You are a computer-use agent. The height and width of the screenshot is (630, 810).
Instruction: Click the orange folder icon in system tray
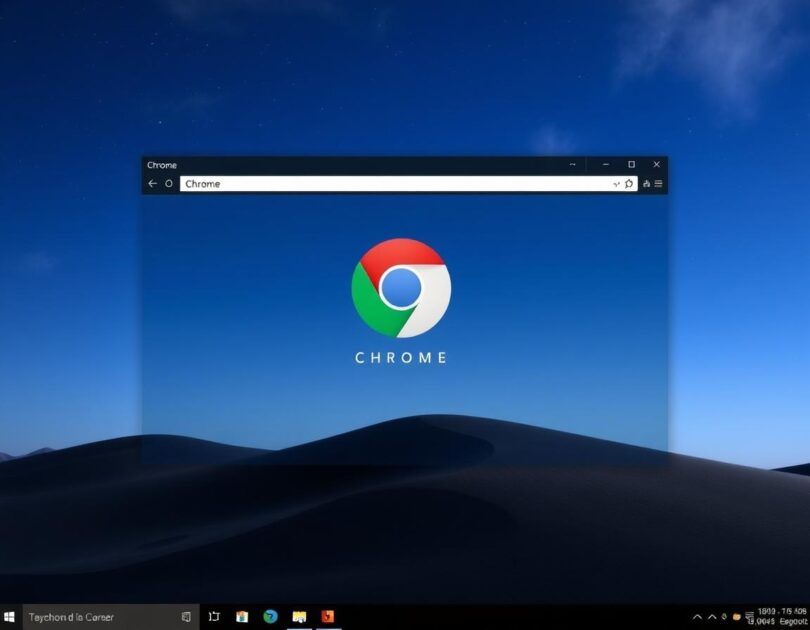pyautogui.click(x=737, y=617)
